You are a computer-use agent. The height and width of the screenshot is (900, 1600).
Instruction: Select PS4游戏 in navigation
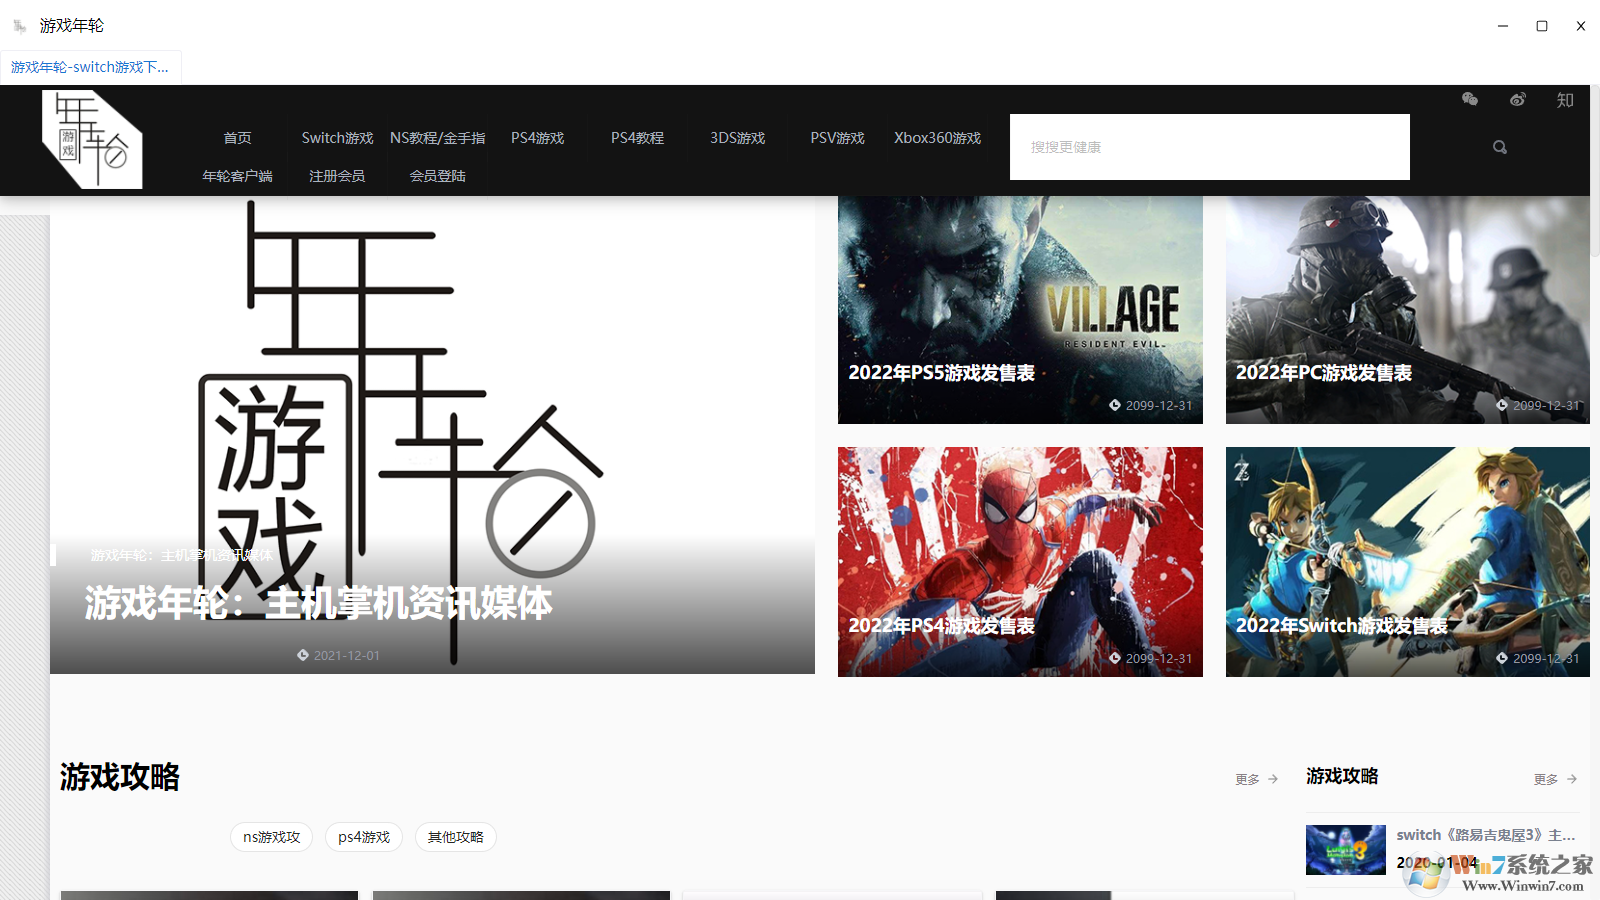pyautogui.click(x=538, y=138)
